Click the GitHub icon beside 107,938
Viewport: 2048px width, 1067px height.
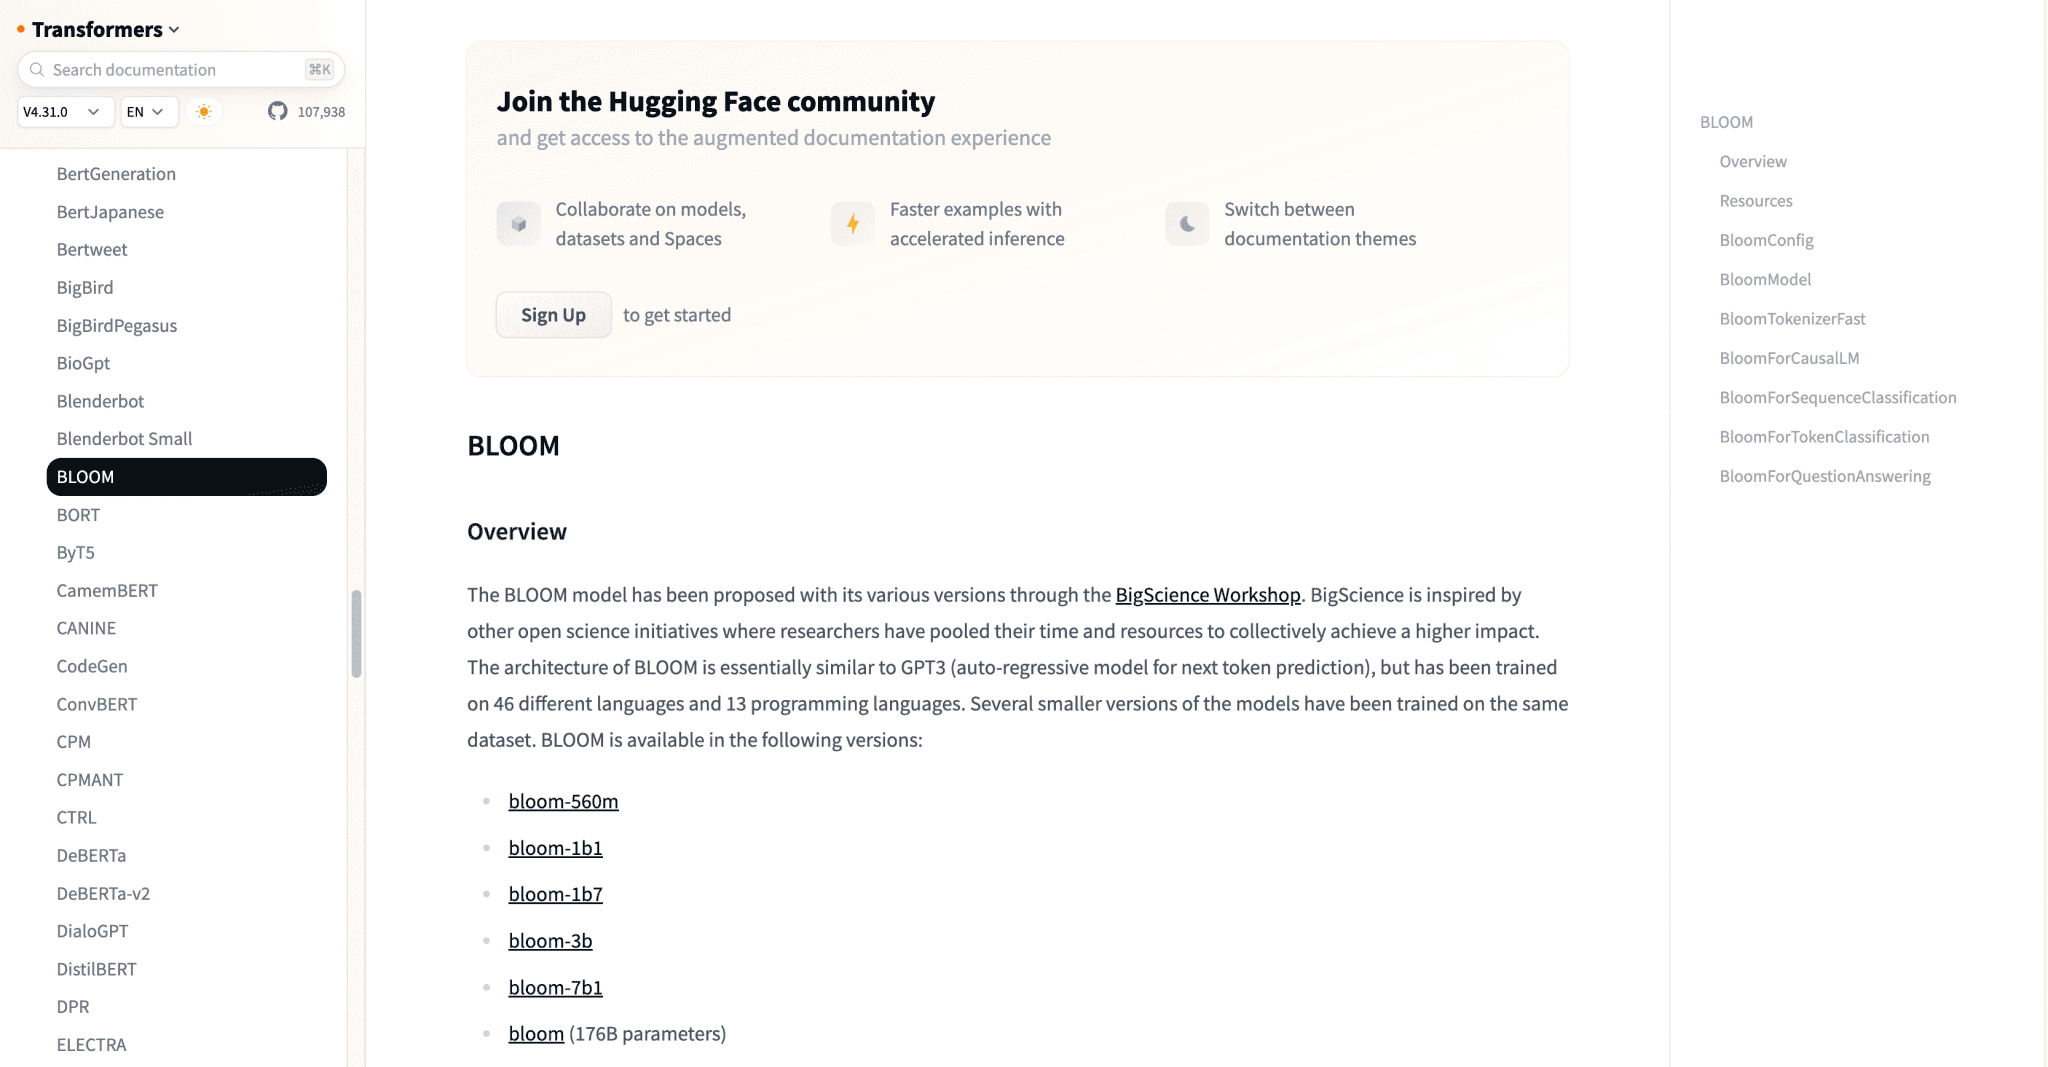click(277, 111)
